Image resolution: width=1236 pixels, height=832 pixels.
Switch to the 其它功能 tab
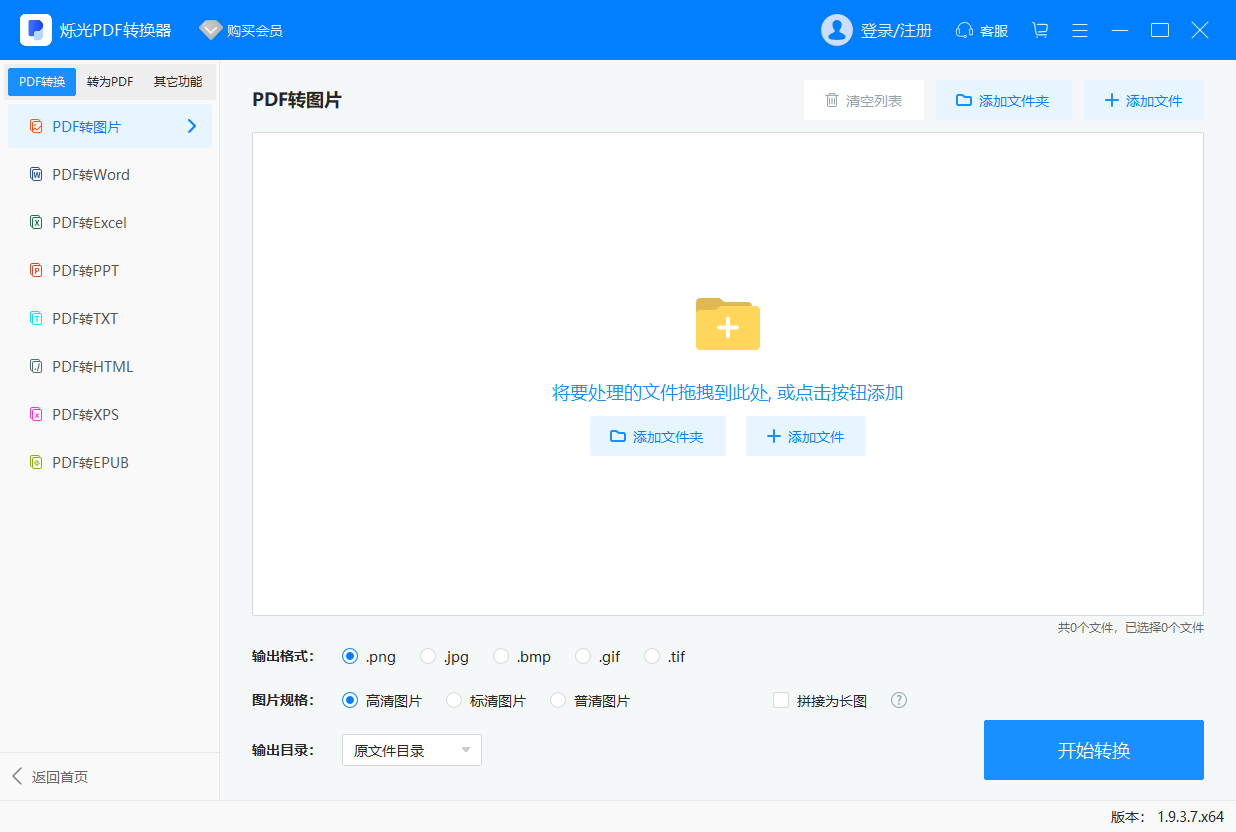click(x=176, y=81)
